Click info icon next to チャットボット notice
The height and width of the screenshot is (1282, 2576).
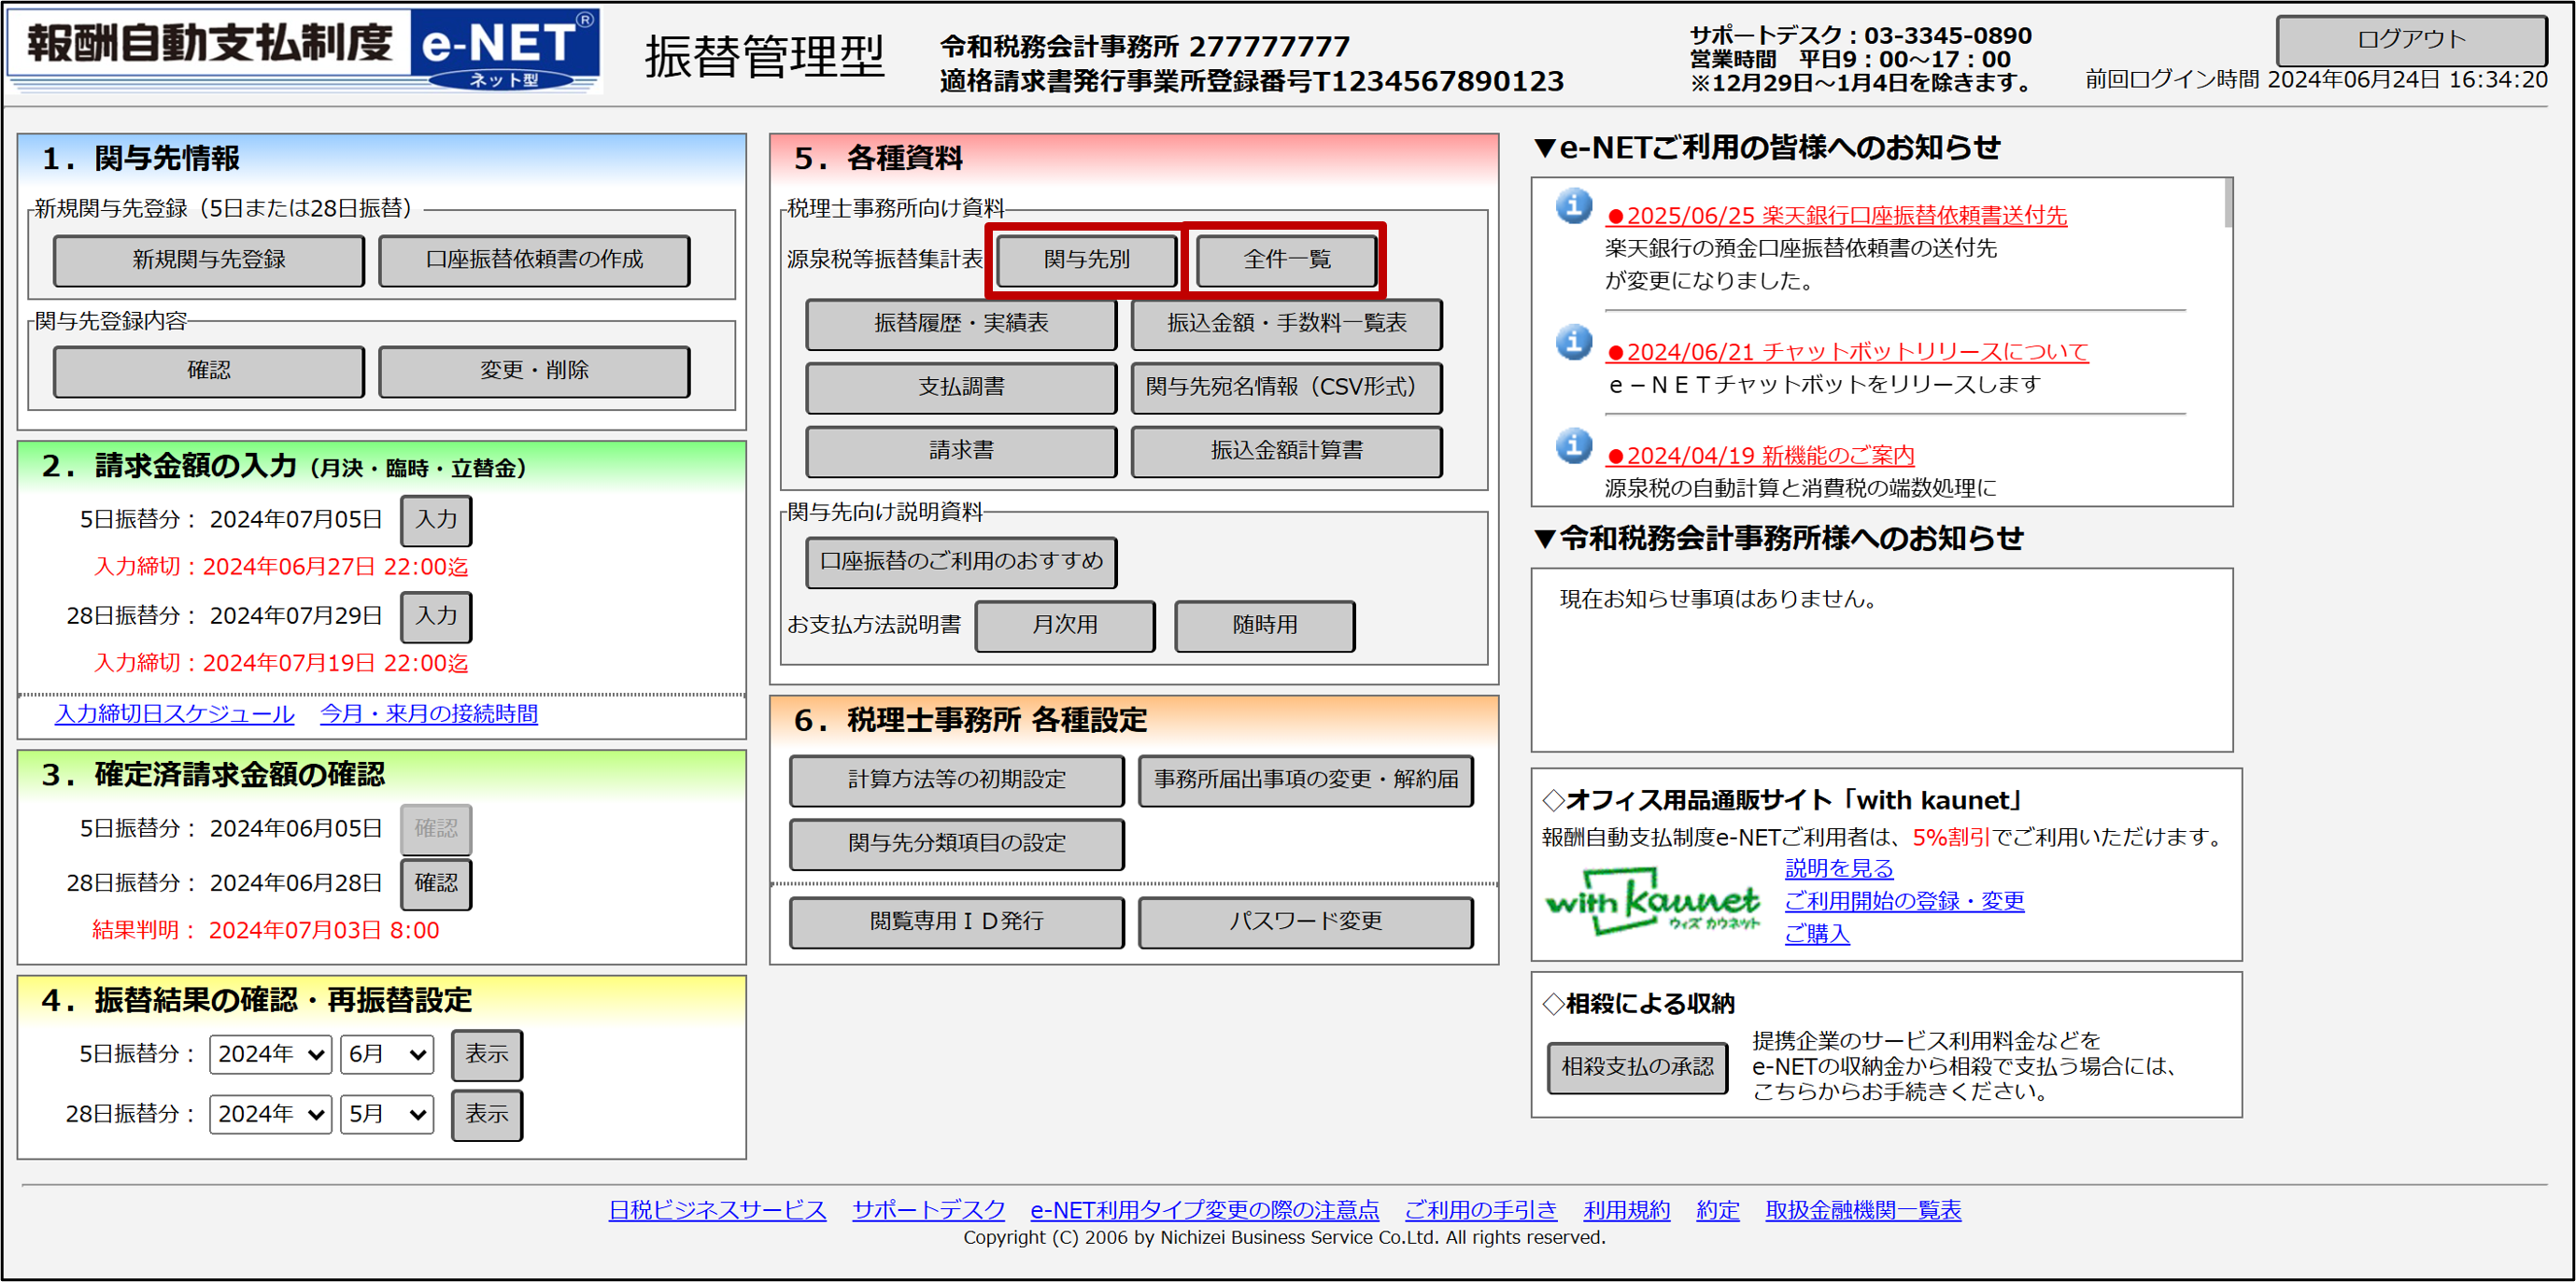click(x=1573, y=343)
